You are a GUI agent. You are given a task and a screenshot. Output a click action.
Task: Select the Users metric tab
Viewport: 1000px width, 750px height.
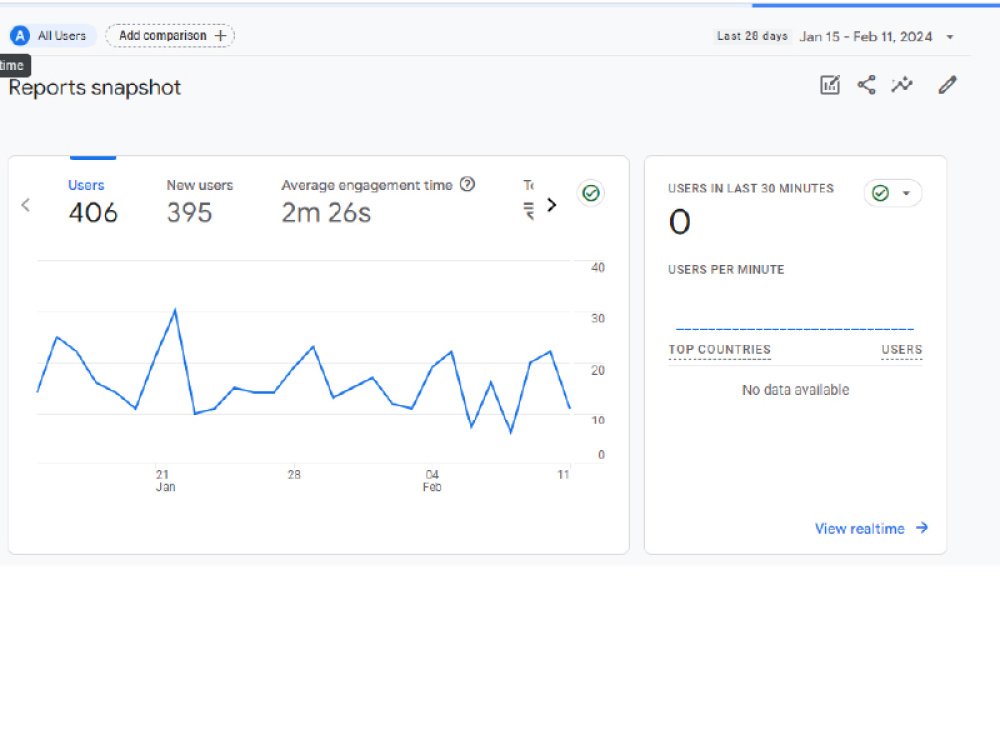92,202
